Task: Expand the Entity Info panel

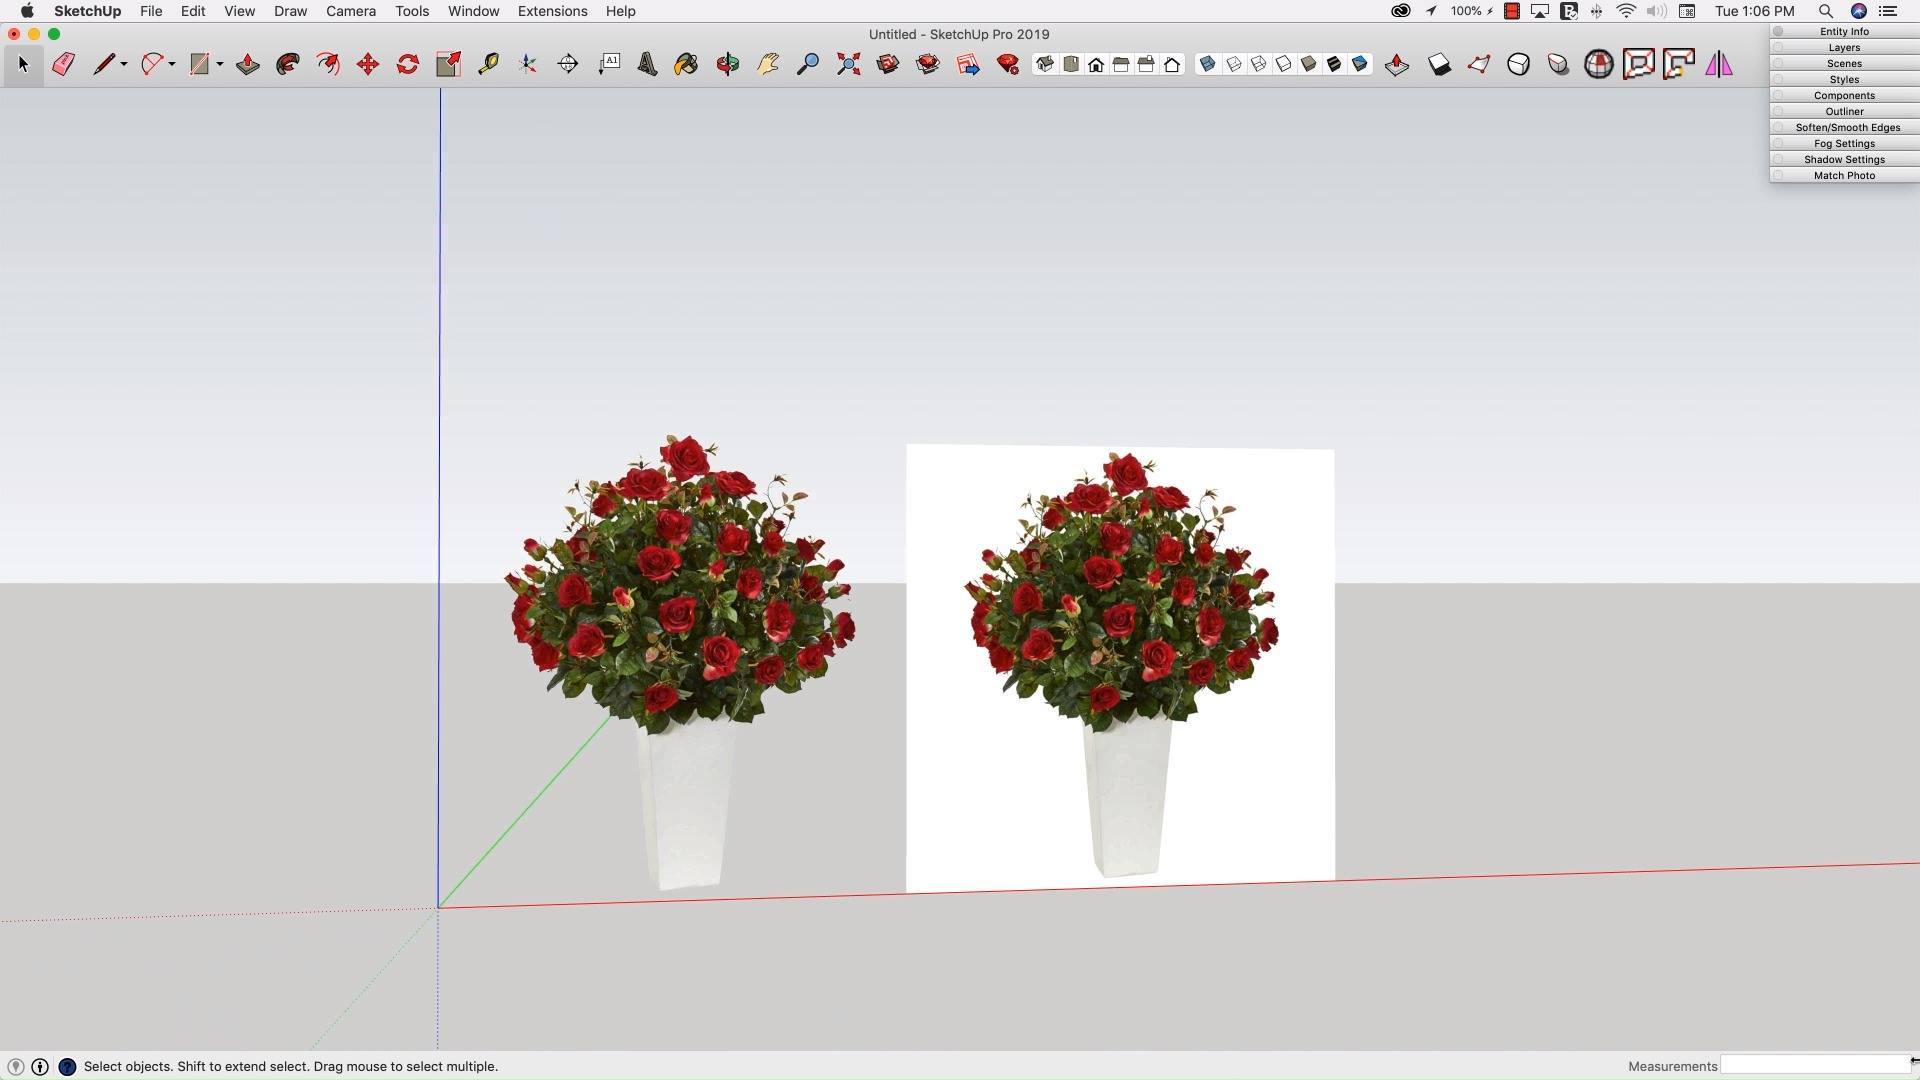Action: (1844, 32)
